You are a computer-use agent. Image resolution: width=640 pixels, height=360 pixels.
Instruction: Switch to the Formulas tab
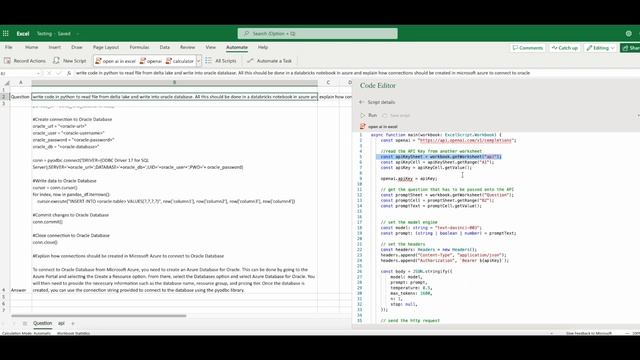(x=139, y=47)
